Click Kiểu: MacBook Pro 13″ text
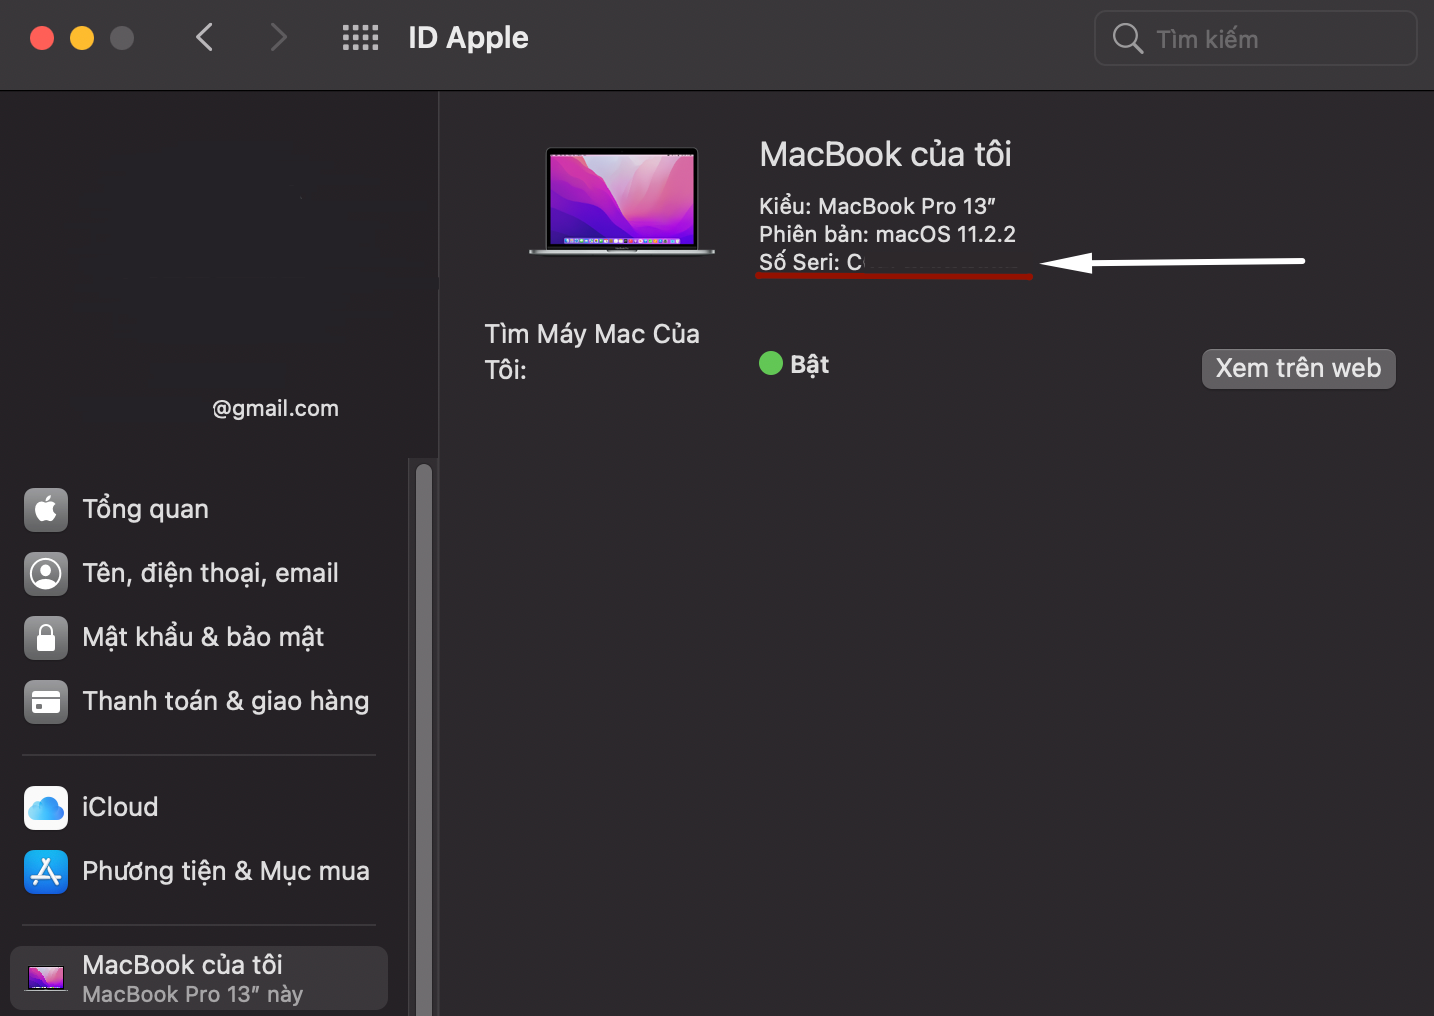The image size is (1434, 1016). (877, 206)
